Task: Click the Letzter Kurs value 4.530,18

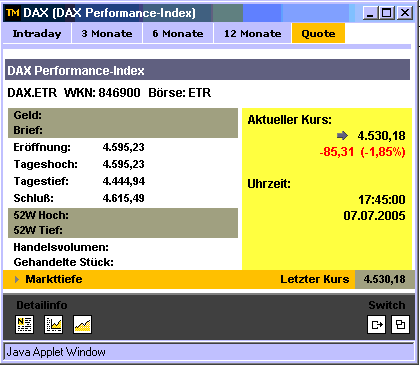Action: tap(384, 279)
